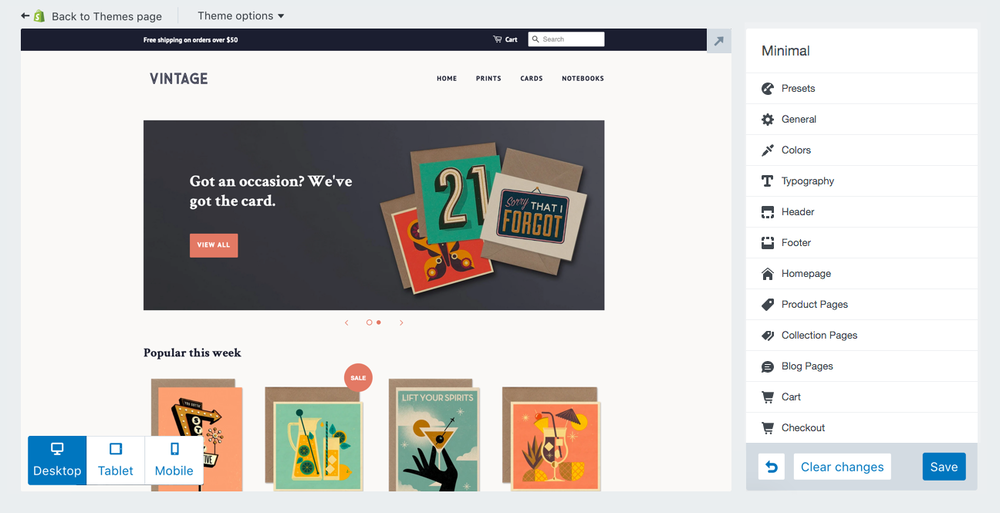Open the Header settings section

[862, 212]
